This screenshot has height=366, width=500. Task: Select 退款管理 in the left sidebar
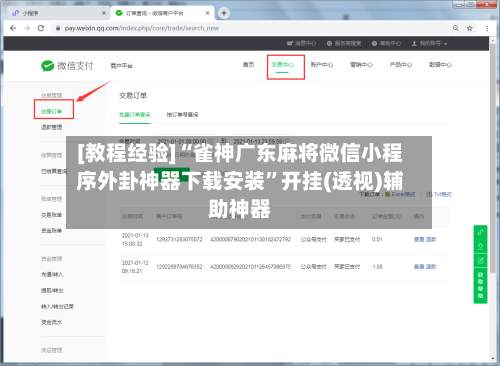pos(52,127)
